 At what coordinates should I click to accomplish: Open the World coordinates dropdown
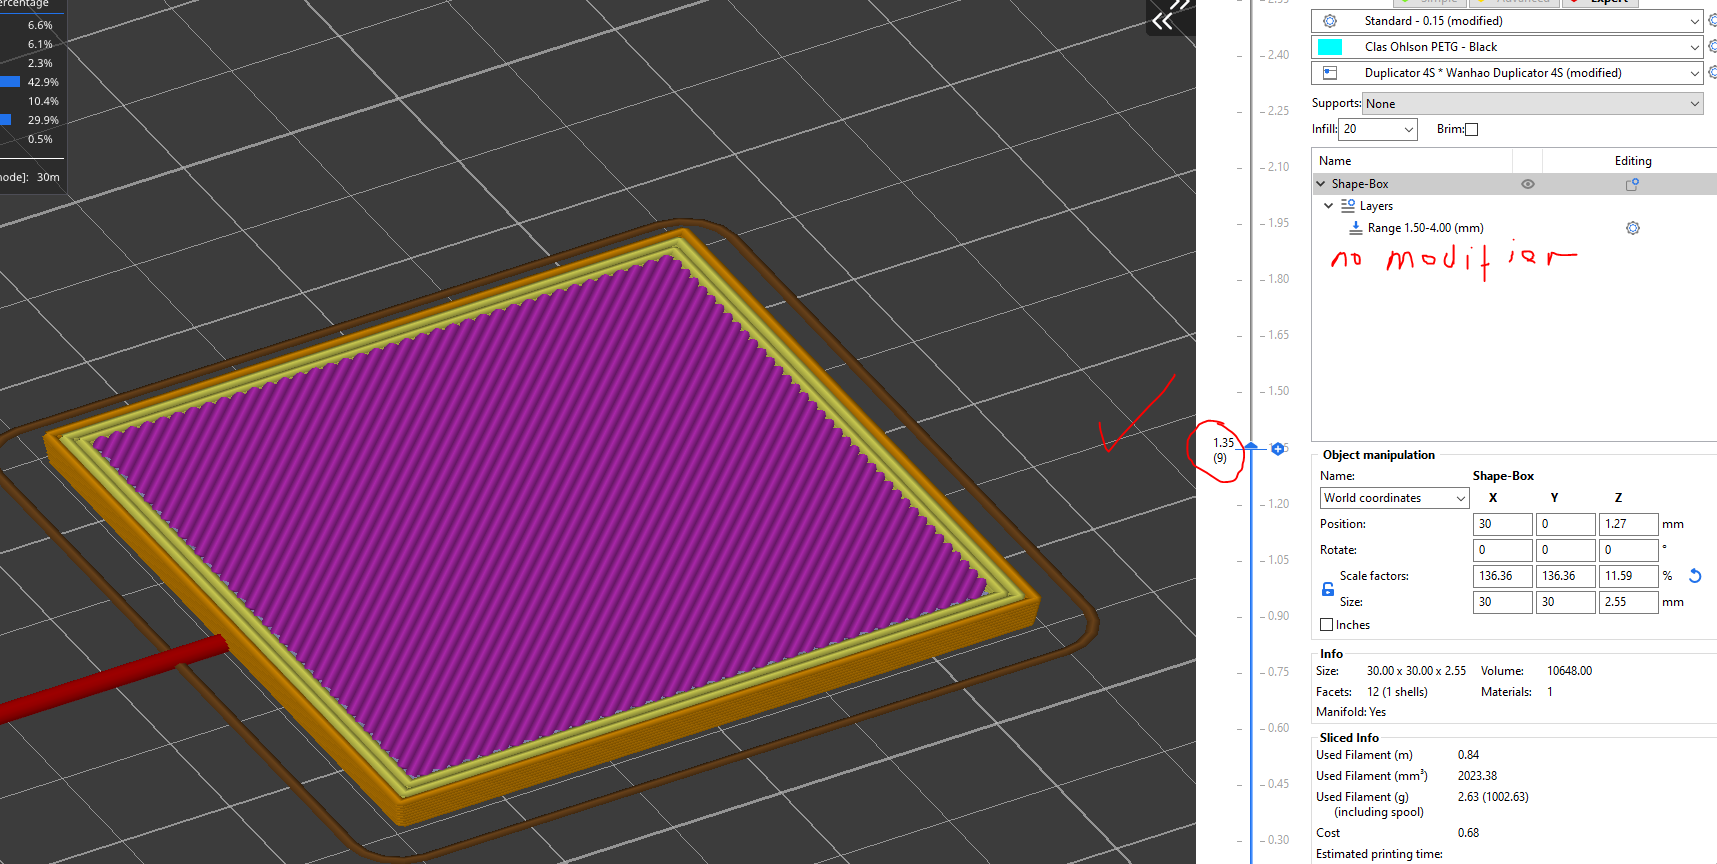coord(1394,498)
